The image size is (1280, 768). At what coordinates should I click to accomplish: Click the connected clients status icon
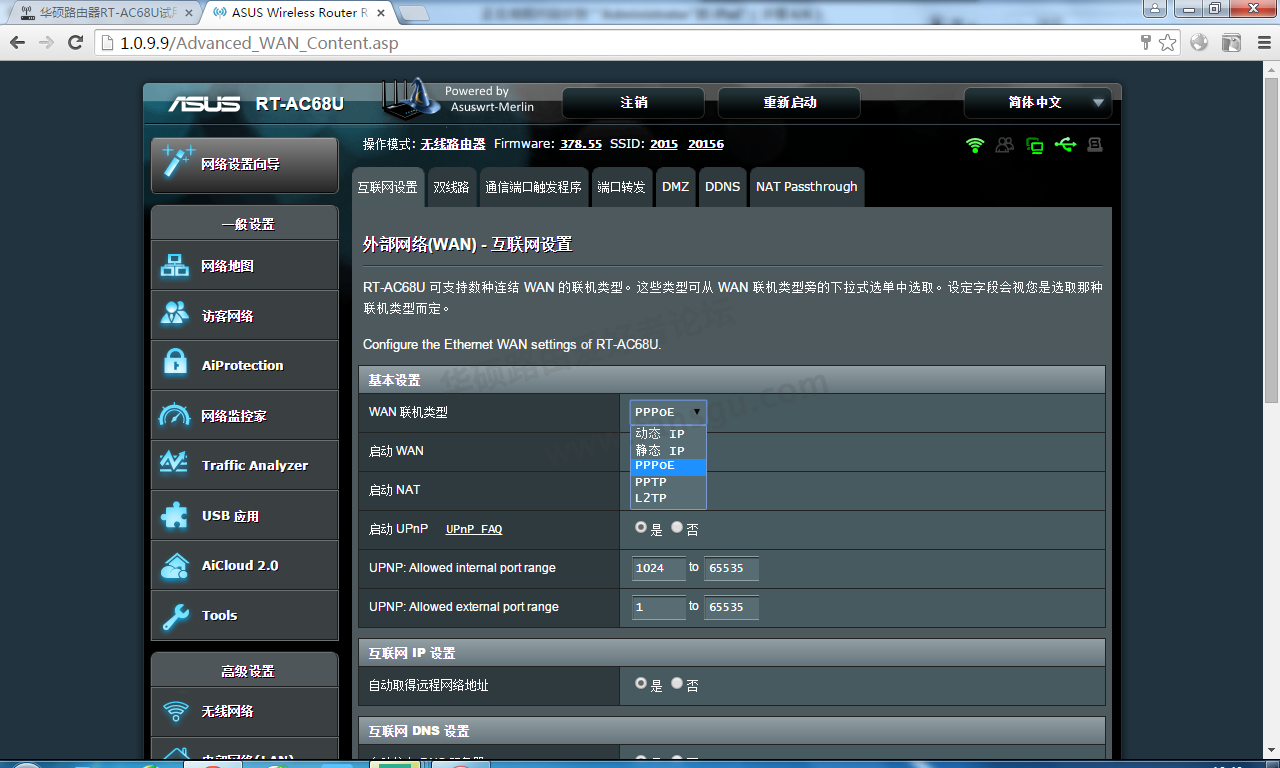1005,145
